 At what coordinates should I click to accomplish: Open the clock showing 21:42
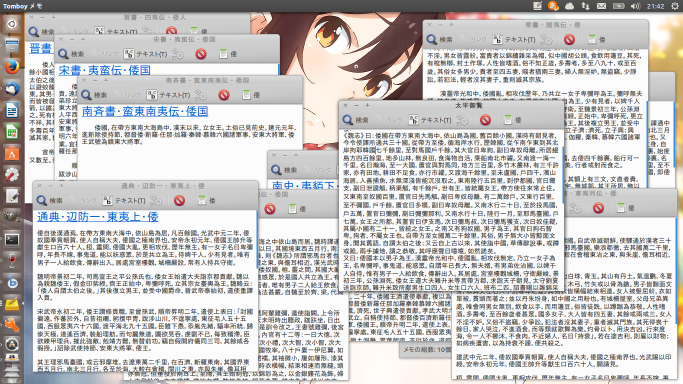(x=656, y=6)
